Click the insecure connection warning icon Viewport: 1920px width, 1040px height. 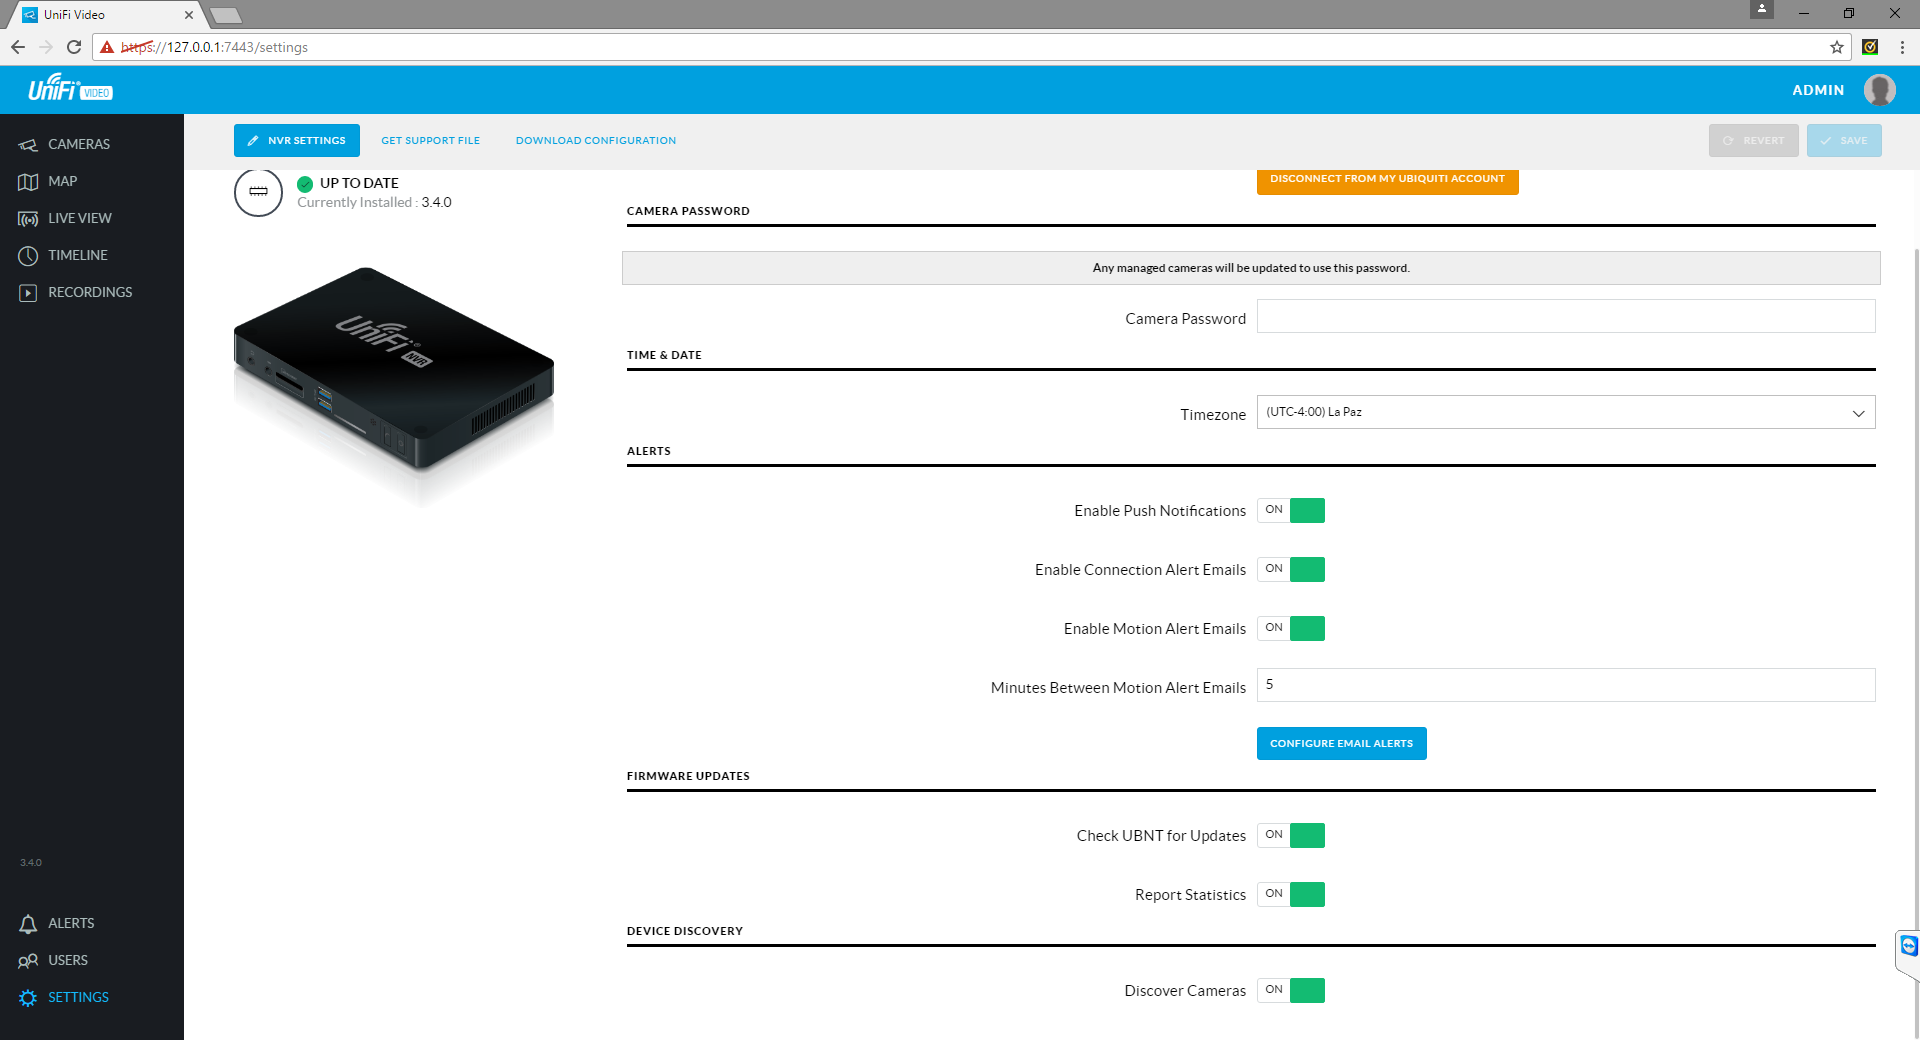pyautogui.click(x=107, y=47)
